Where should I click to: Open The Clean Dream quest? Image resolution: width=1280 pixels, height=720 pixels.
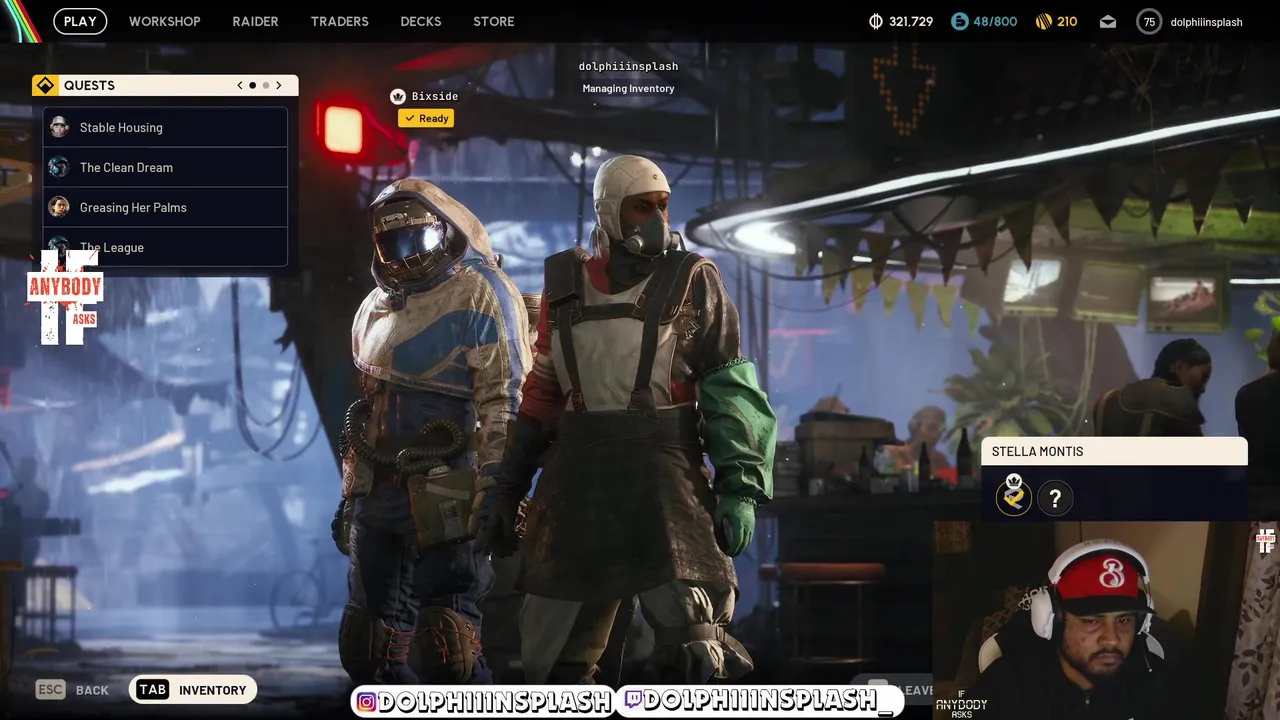(165, 167)
